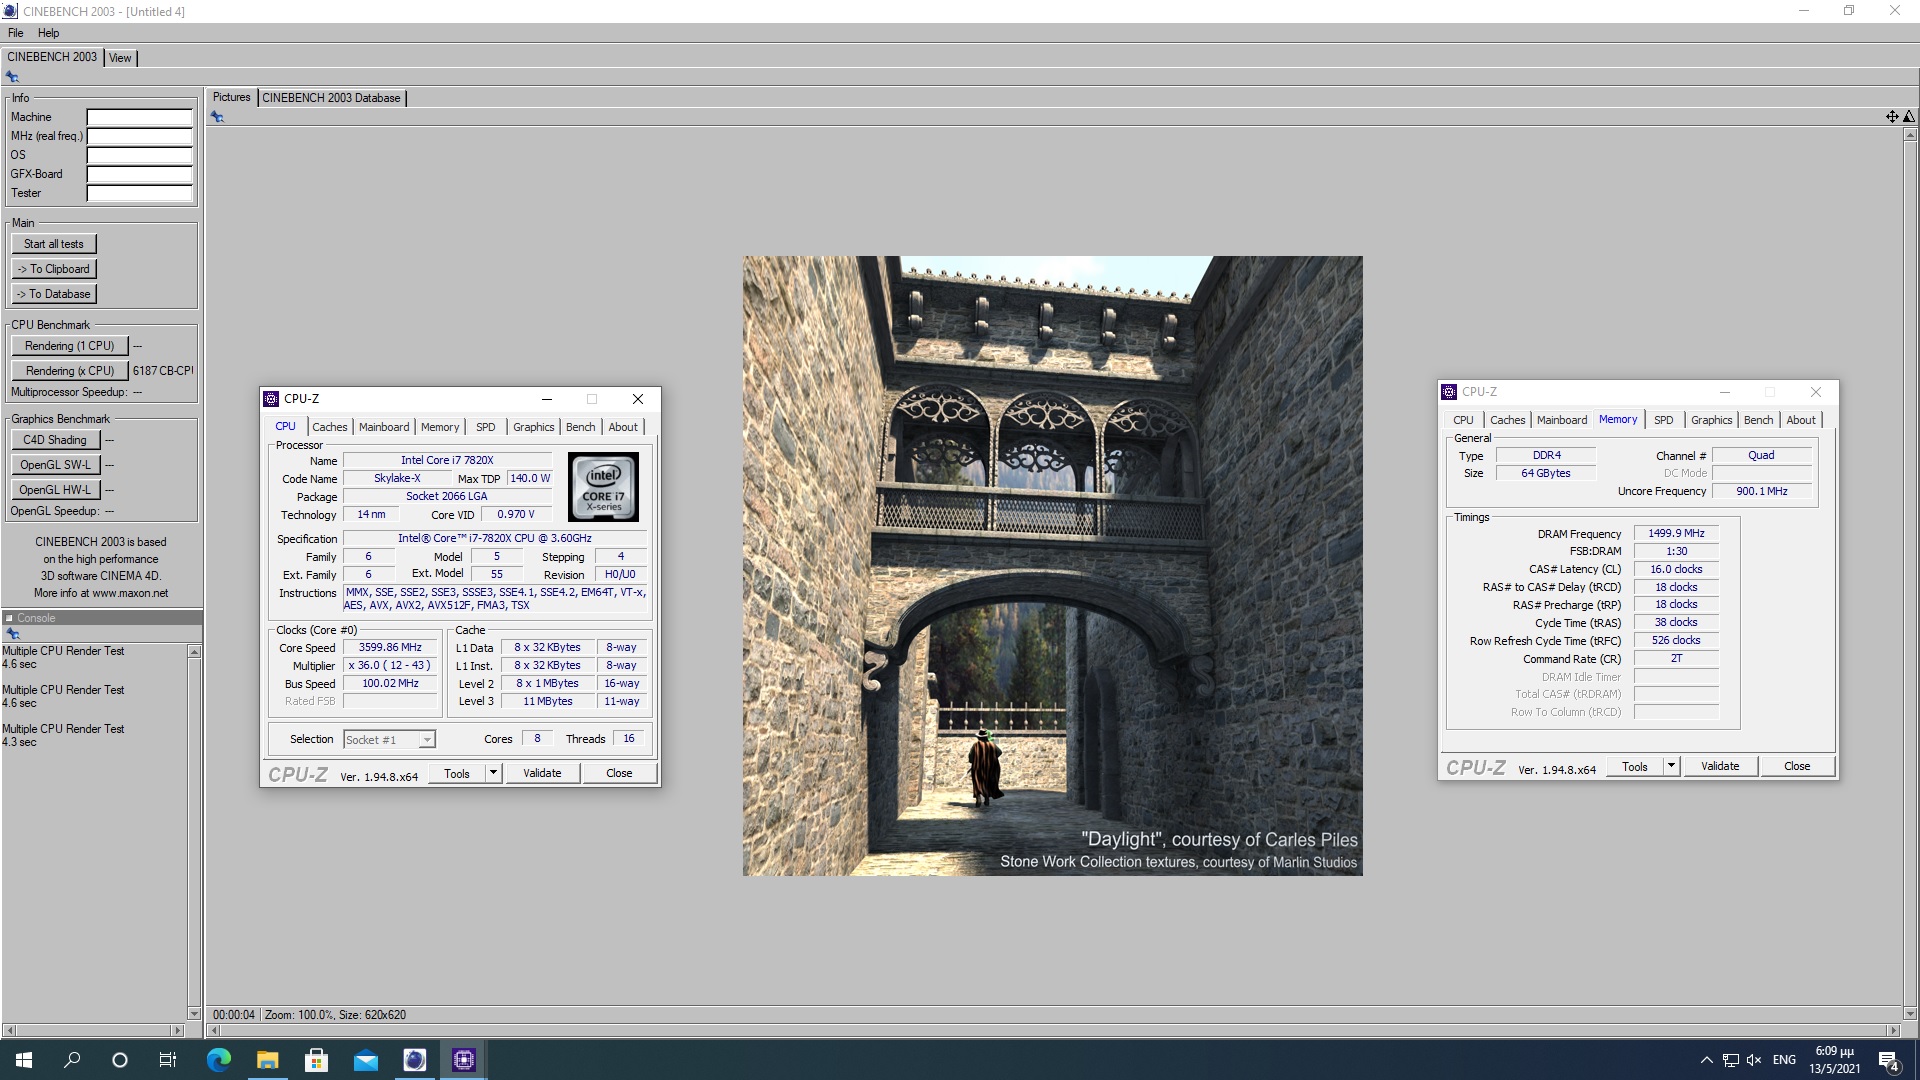
Task: Run Rendering (x CPU) benchmark
Action: 70,371
